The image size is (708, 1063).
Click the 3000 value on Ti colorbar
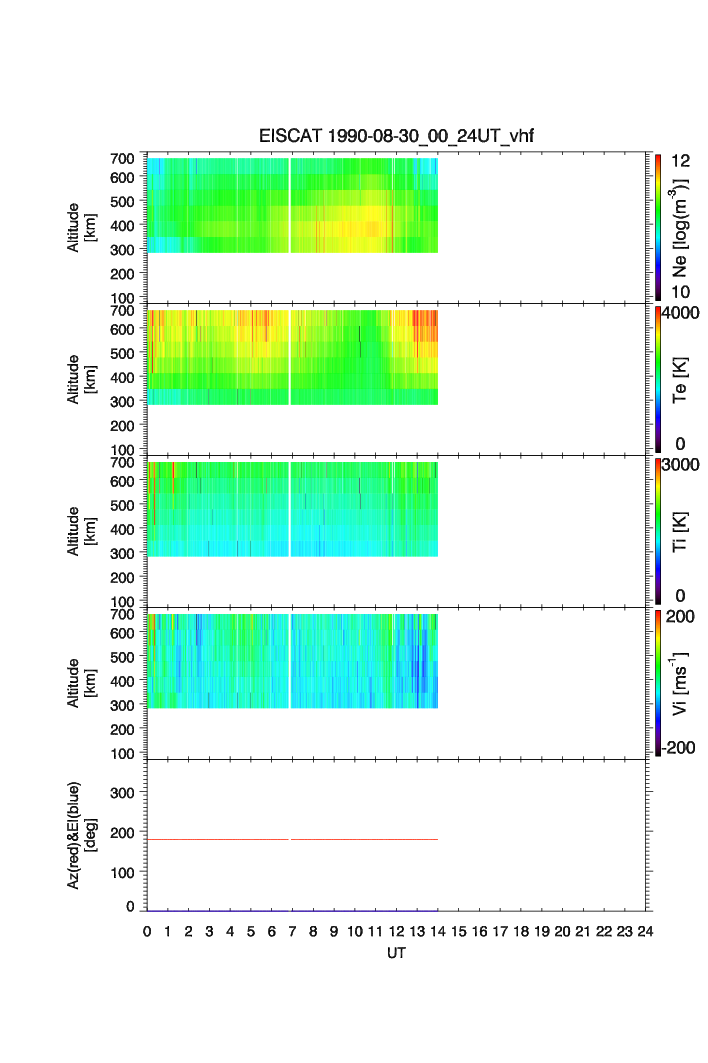point(681,465)
